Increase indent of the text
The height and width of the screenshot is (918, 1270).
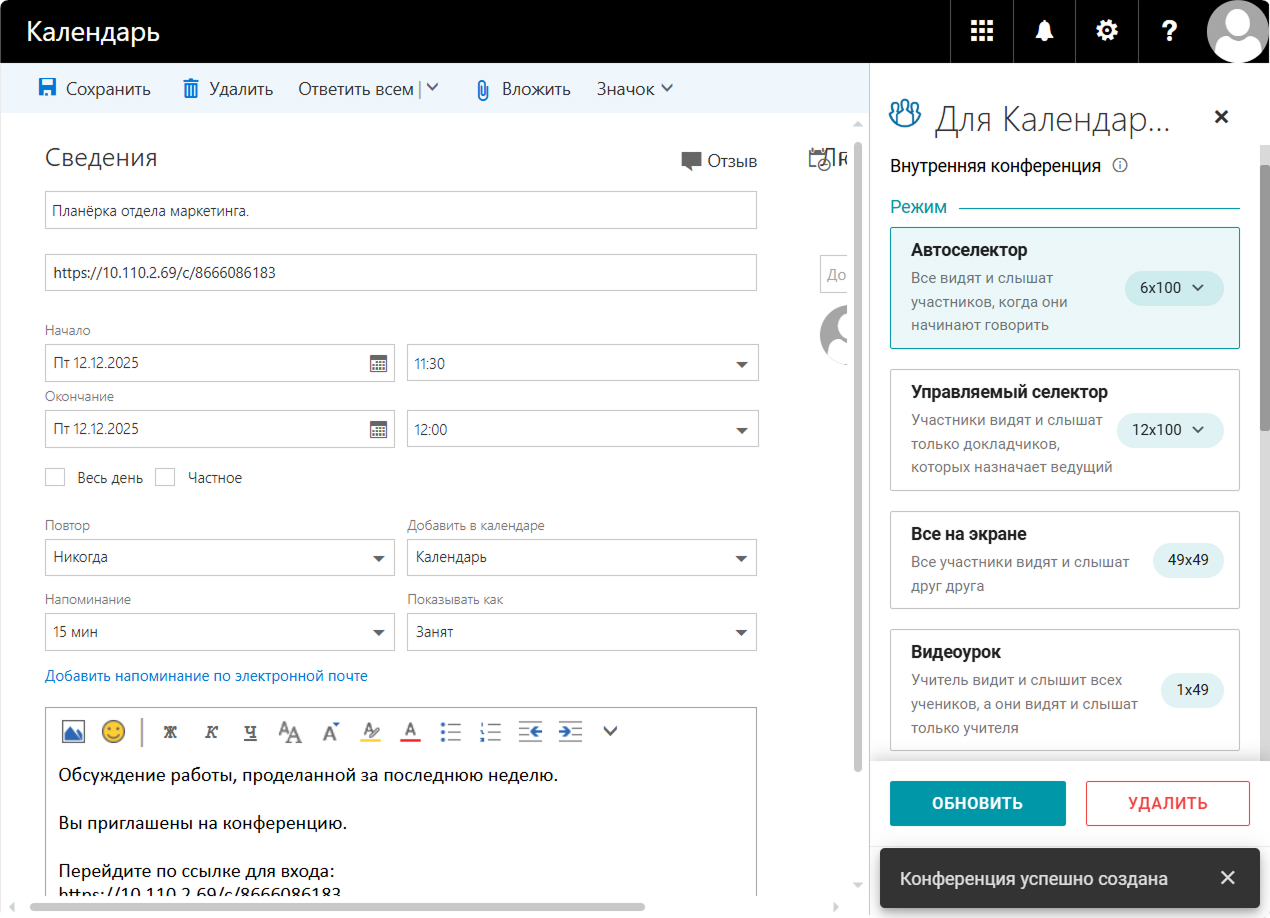pyautogui.click(x=570, y=731)
